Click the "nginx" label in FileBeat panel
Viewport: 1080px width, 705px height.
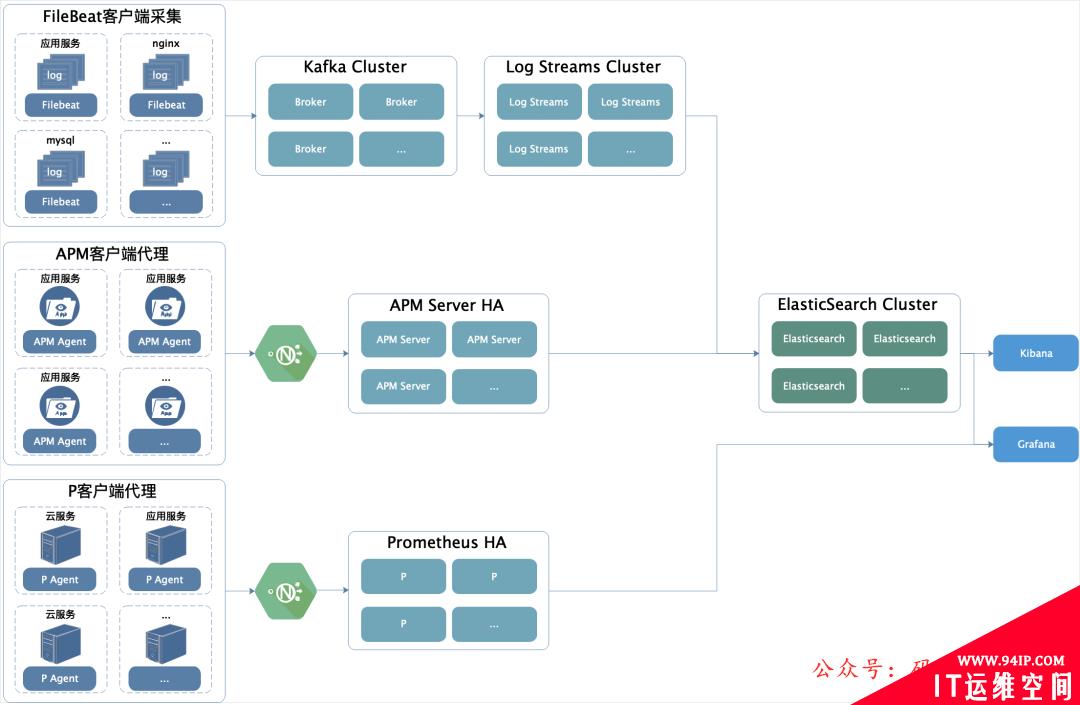(x=166, y=43)
